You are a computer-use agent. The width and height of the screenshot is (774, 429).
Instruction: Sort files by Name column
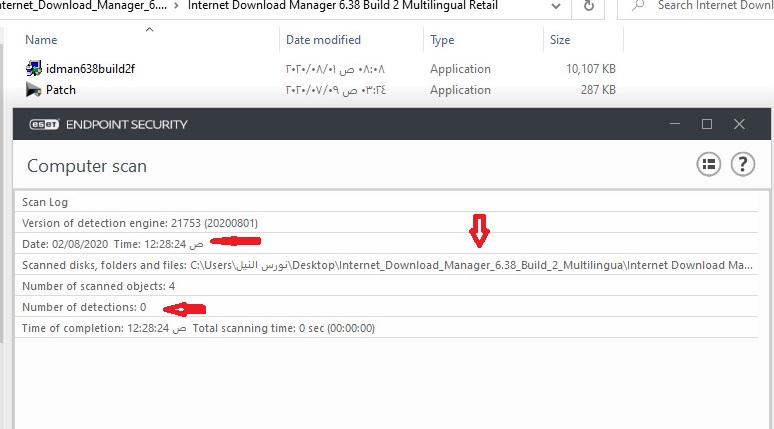pos(41,40)
